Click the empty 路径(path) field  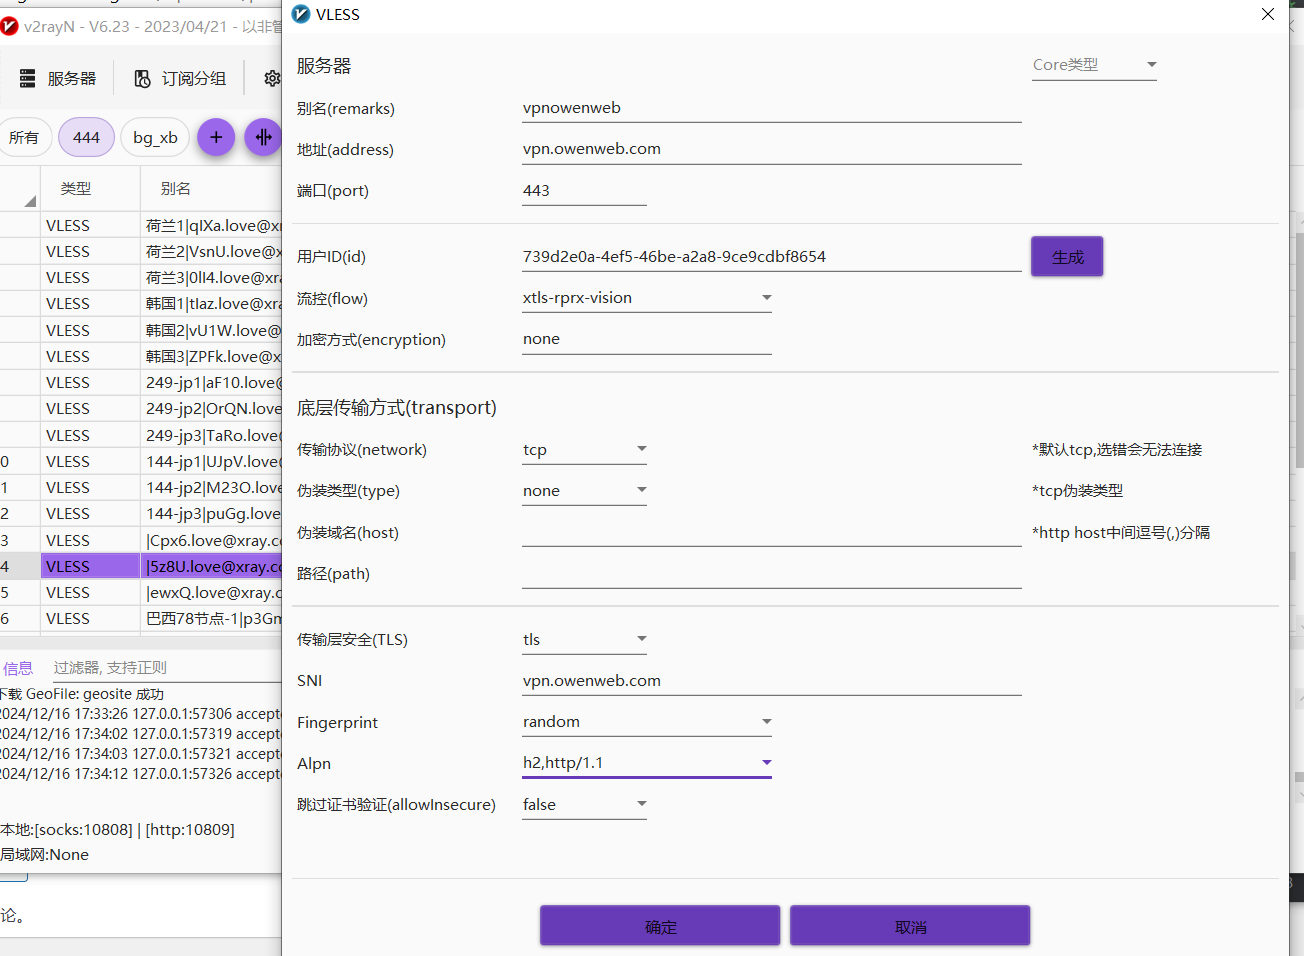[x=771, y=574]
